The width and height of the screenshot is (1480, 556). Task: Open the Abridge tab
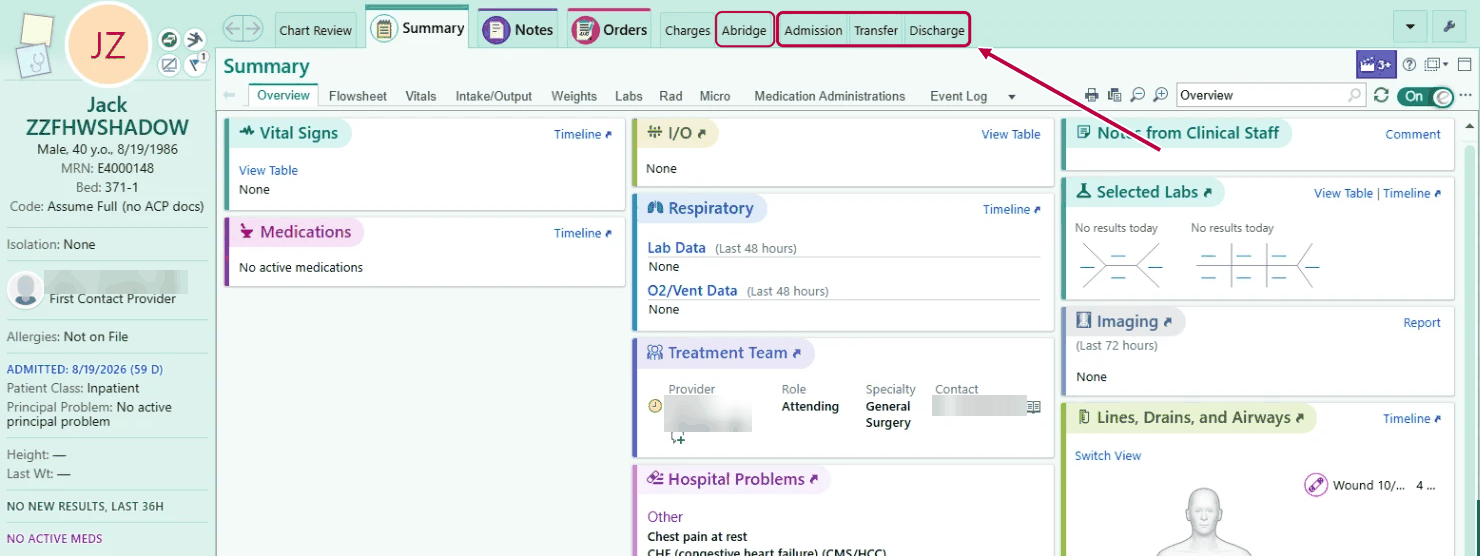coord(744,30)
